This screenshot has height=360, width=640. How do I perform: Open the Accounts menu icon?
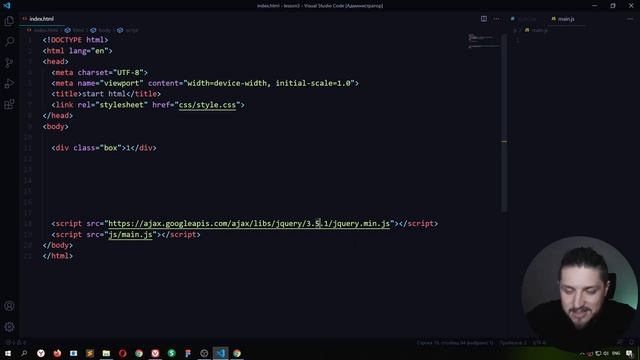[9, 306]
